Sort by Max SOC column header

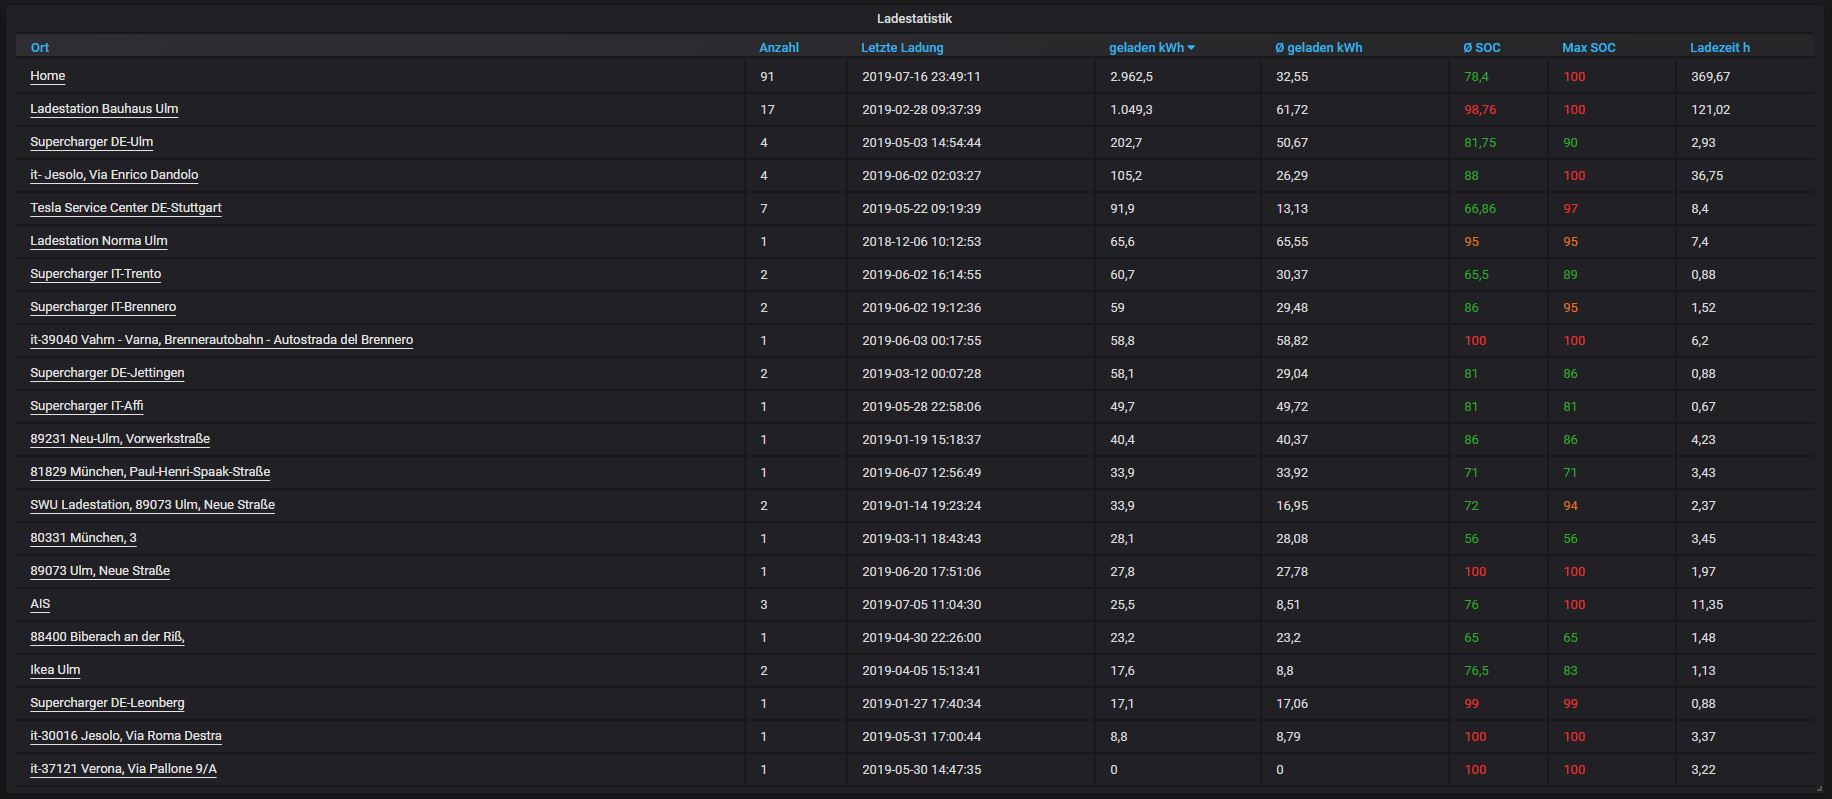coord(1589,47)
